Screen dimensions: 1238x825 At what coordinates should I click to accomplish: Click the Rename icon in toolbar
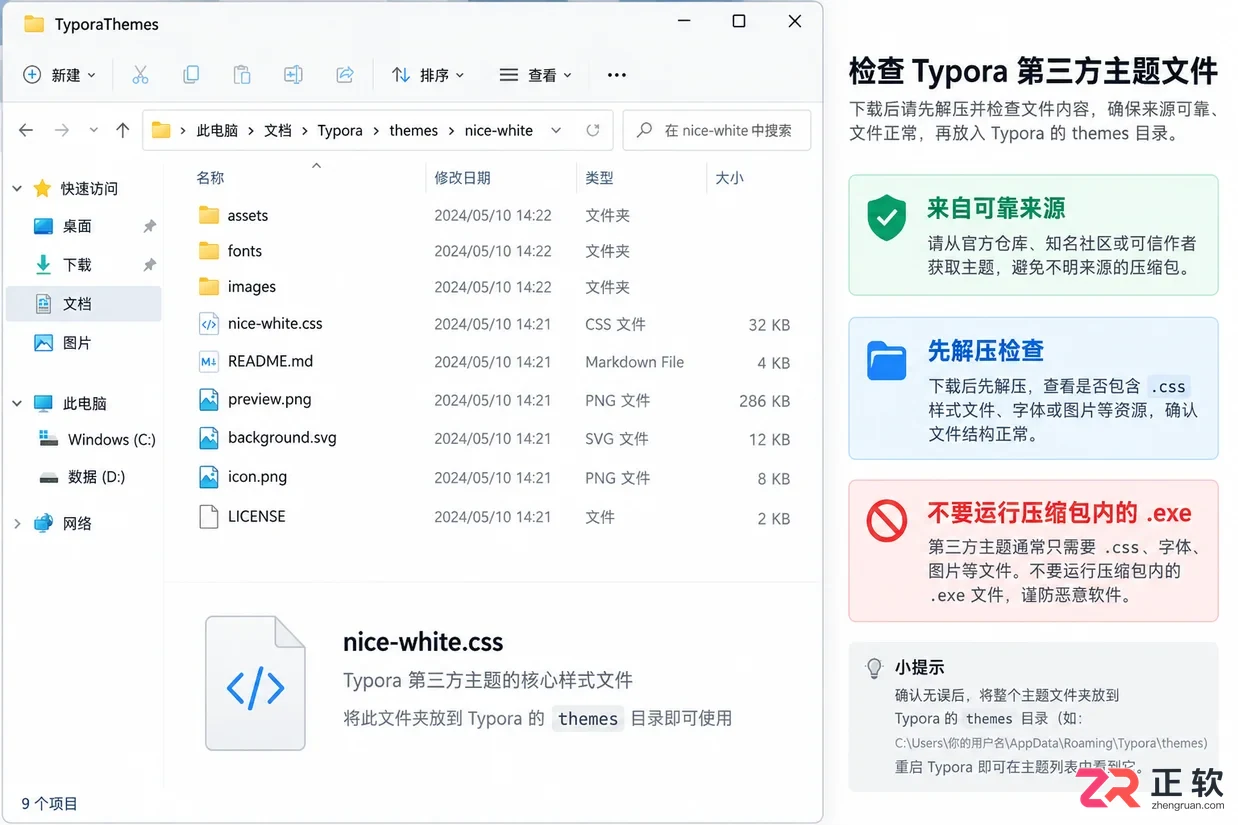(x=293, y=75)
